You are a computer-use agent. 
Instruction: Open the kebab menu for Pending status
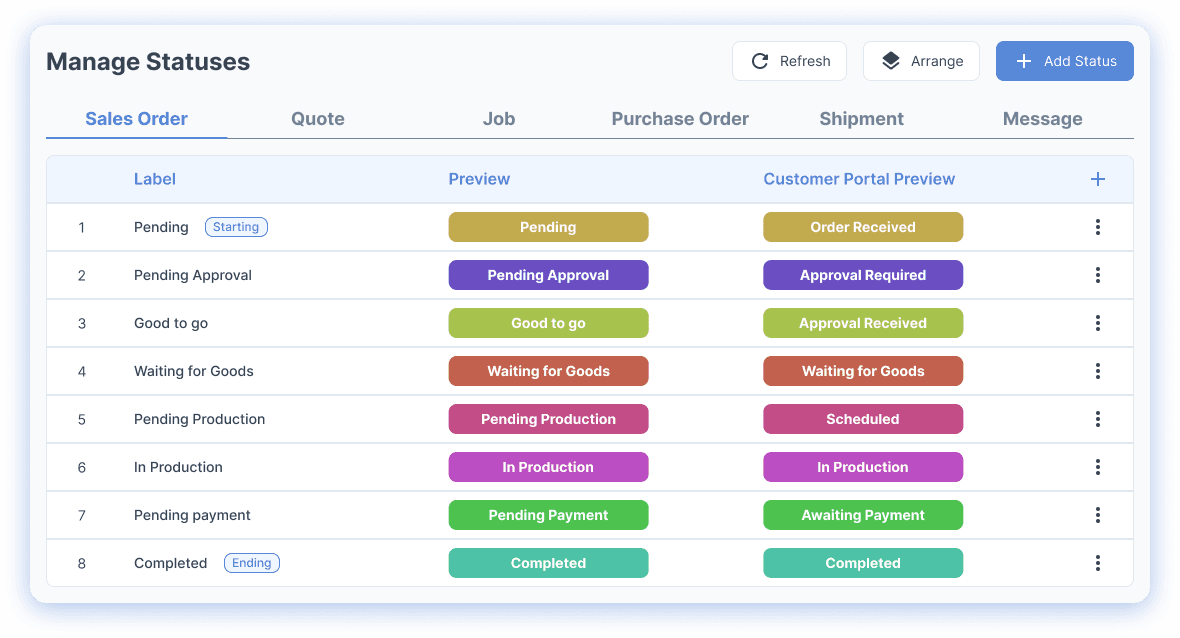click(1097, 227)
